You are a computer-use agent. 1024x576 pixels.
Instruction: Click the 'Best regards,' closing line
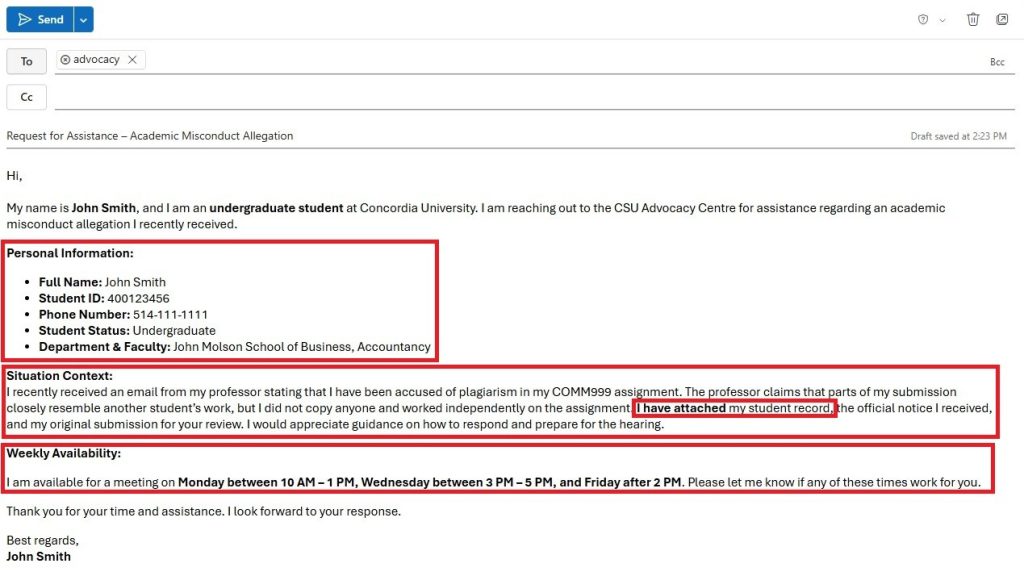pyautogui.click(x=42, y=540)
